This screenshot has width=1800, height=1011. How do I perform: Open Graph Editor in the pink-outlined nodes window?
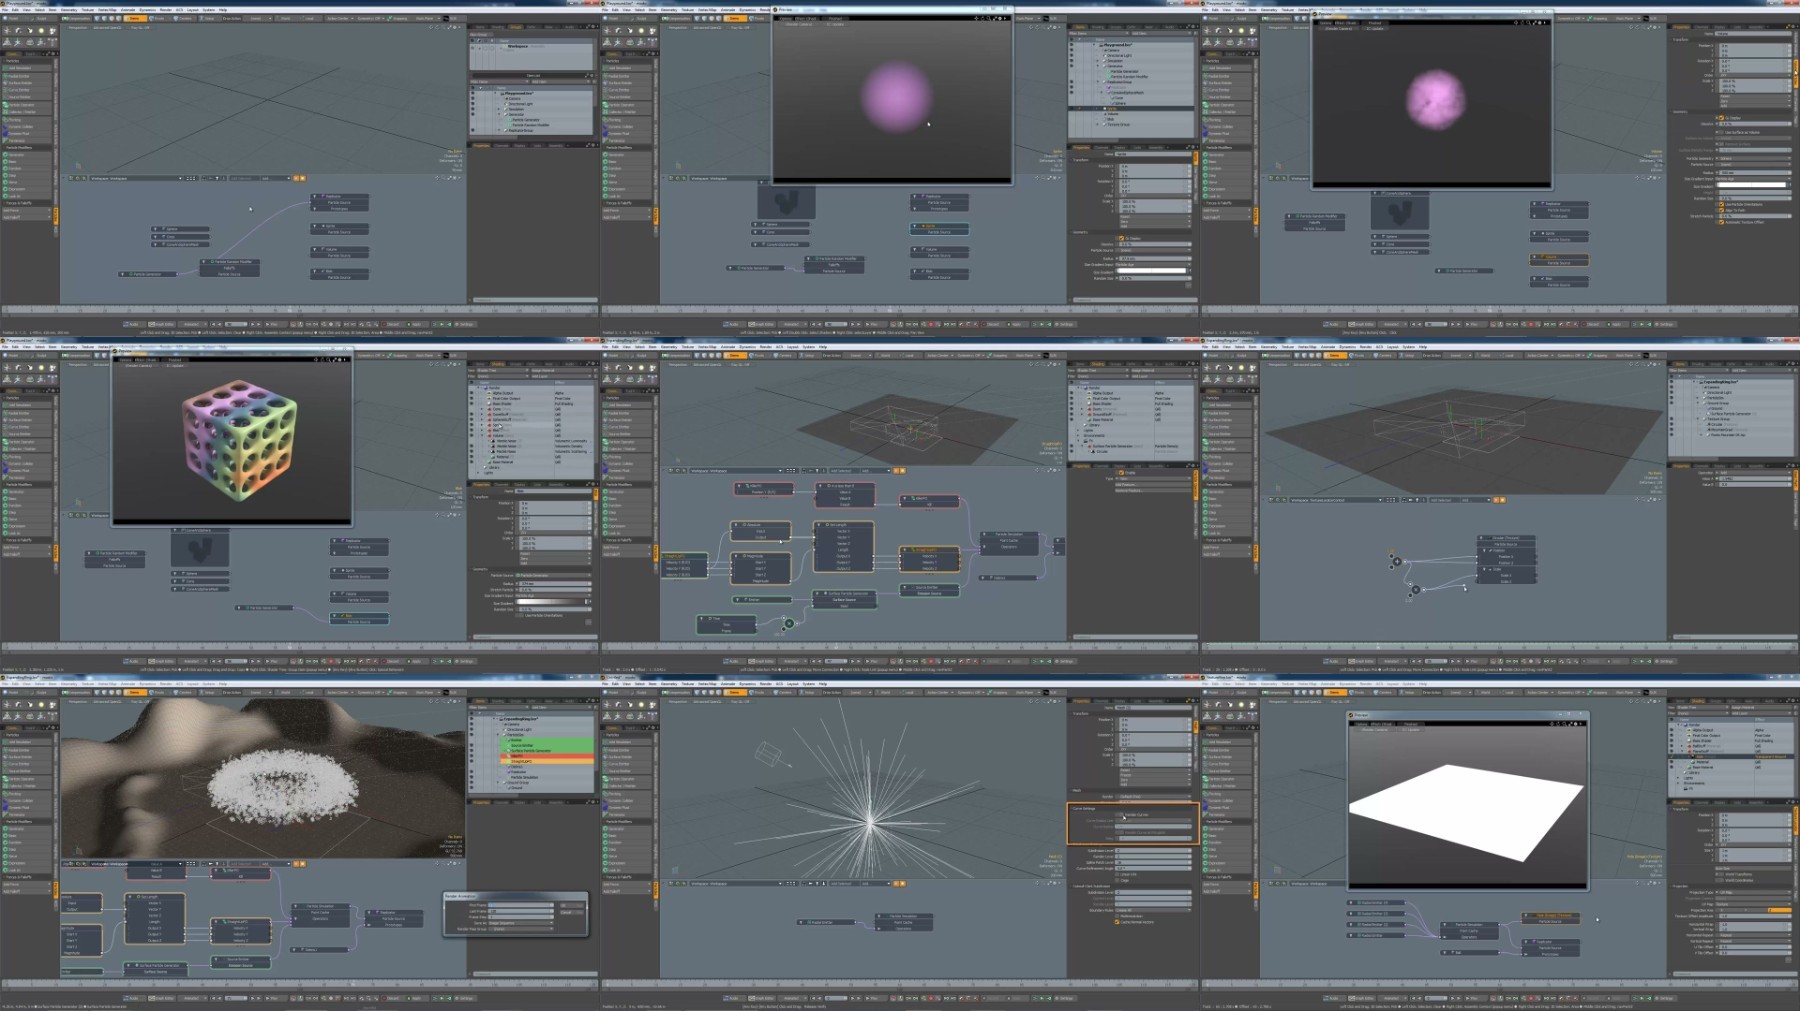point(762,661)
